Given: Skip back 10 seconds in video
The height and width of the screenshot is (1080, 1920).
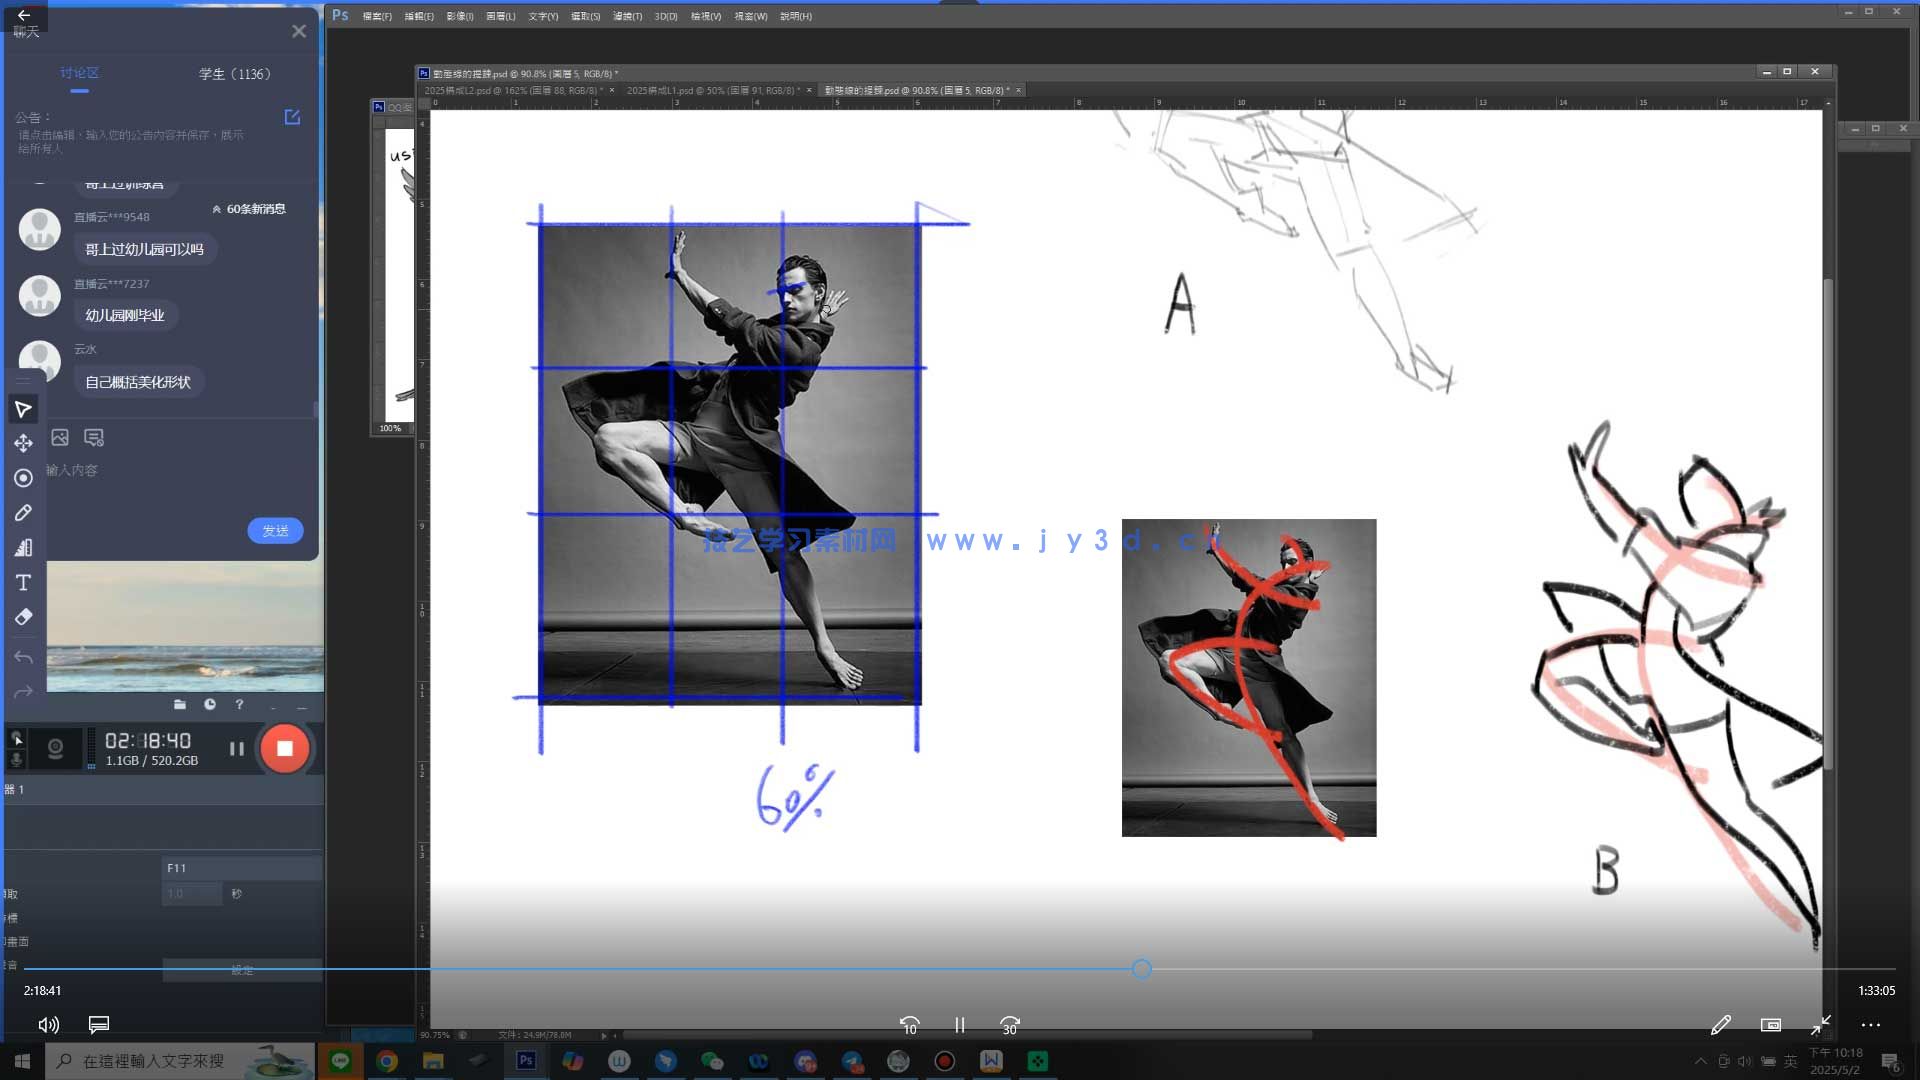Looking at the screenshot, I should pyautogui.click(x=909, y=1025).
